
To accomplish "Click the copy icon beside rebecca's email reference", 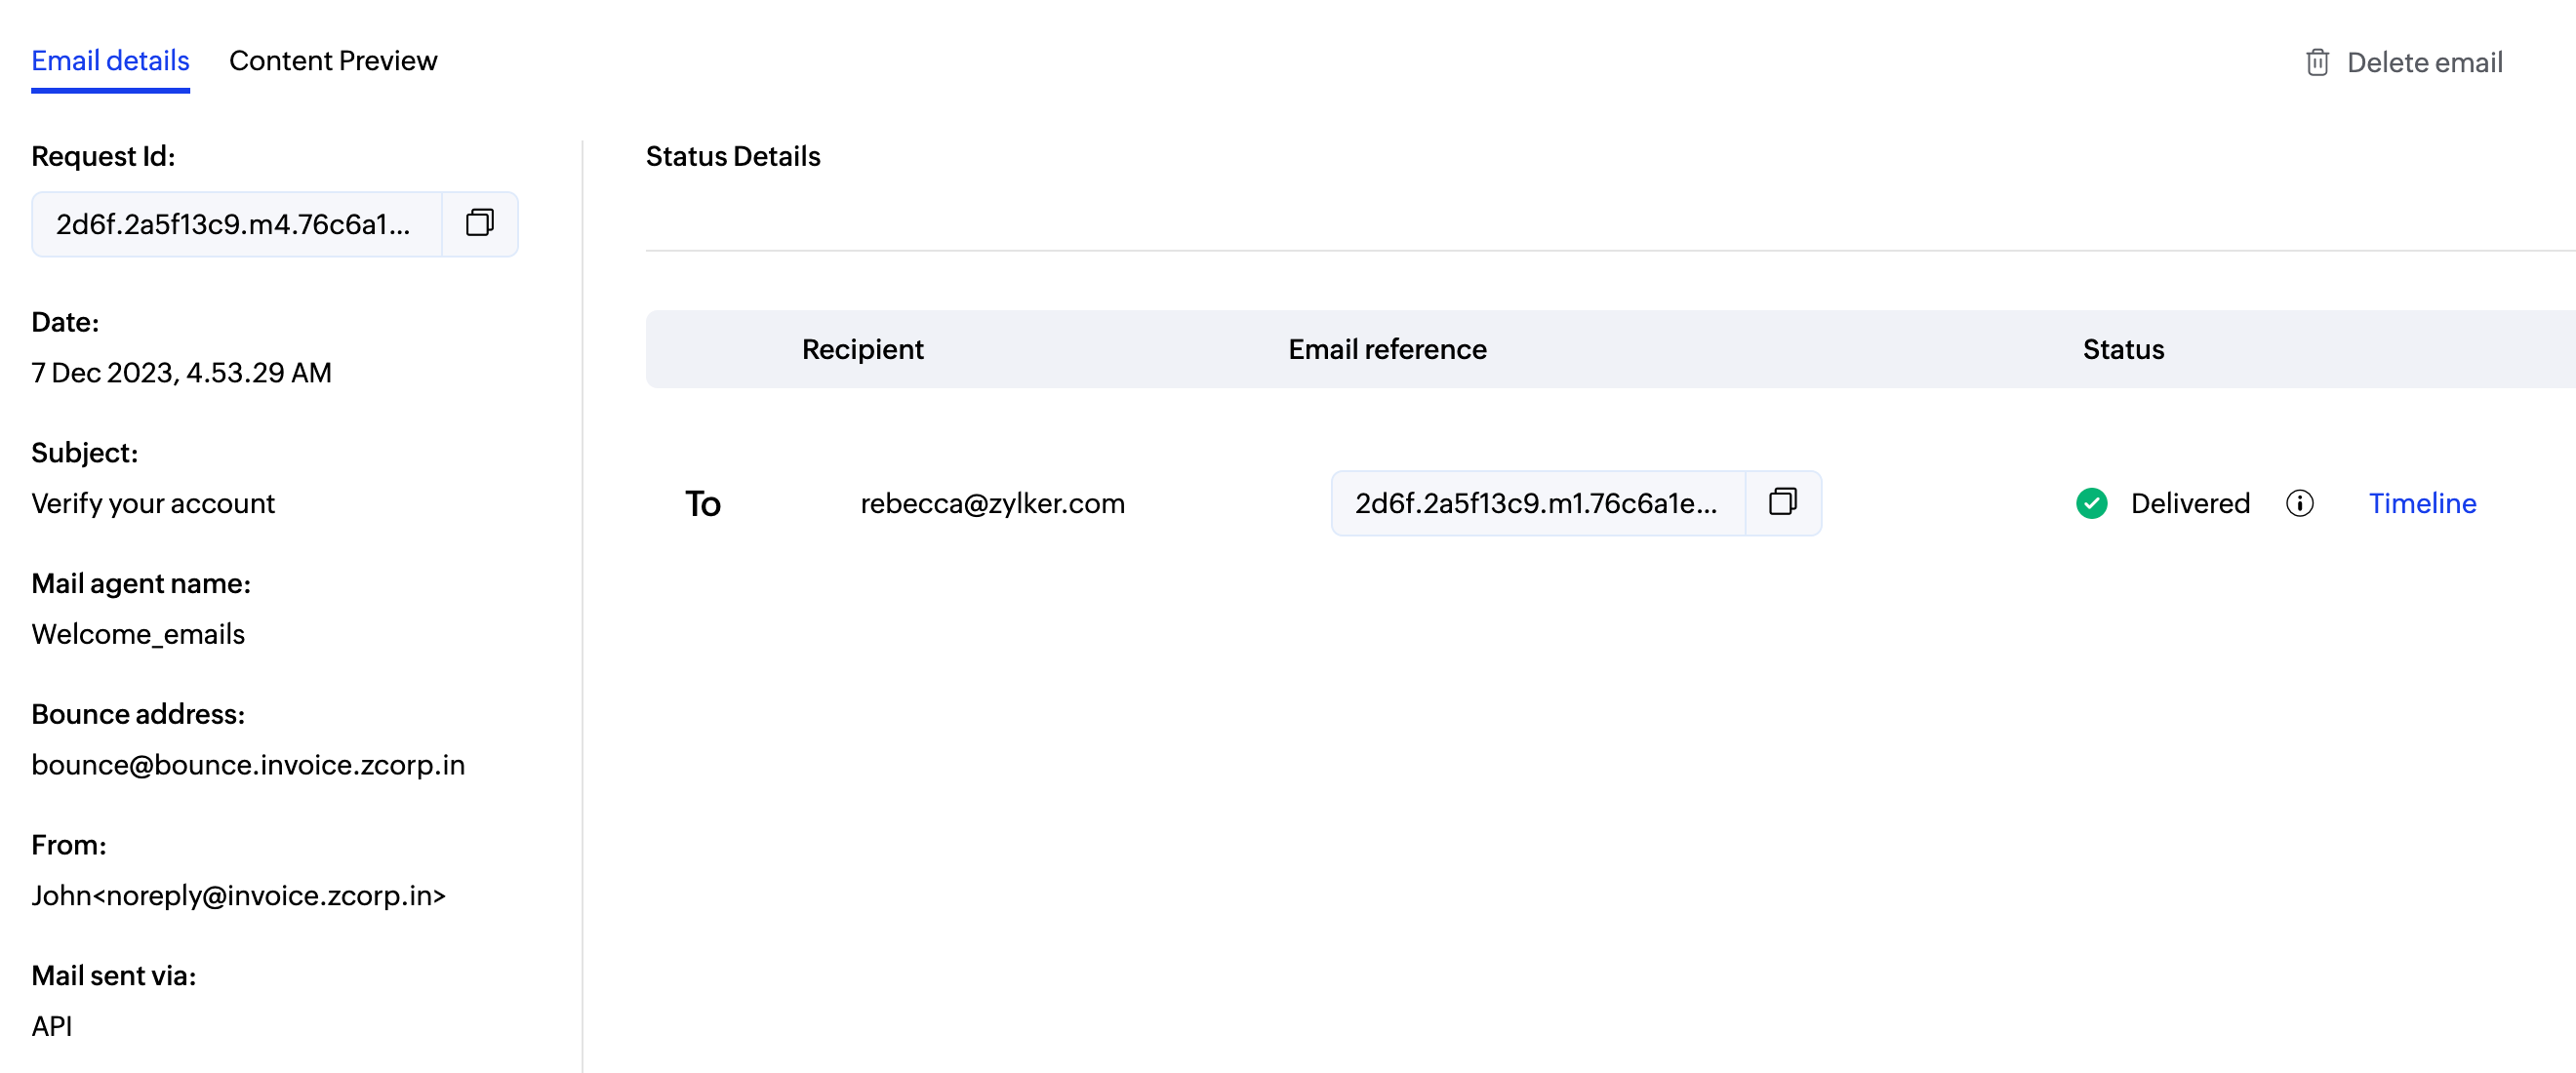I will pos(1784,503).
